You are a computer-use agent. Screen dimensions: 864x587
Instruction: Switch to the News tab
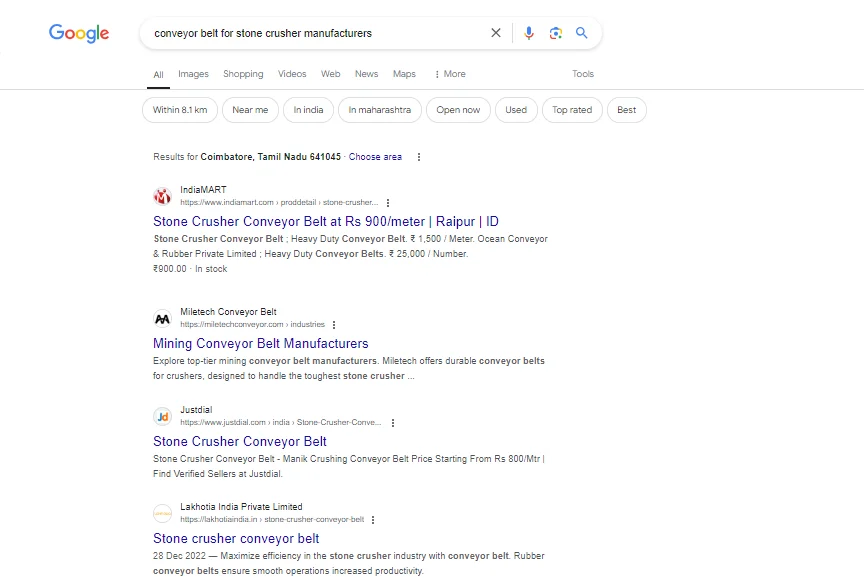366,74
